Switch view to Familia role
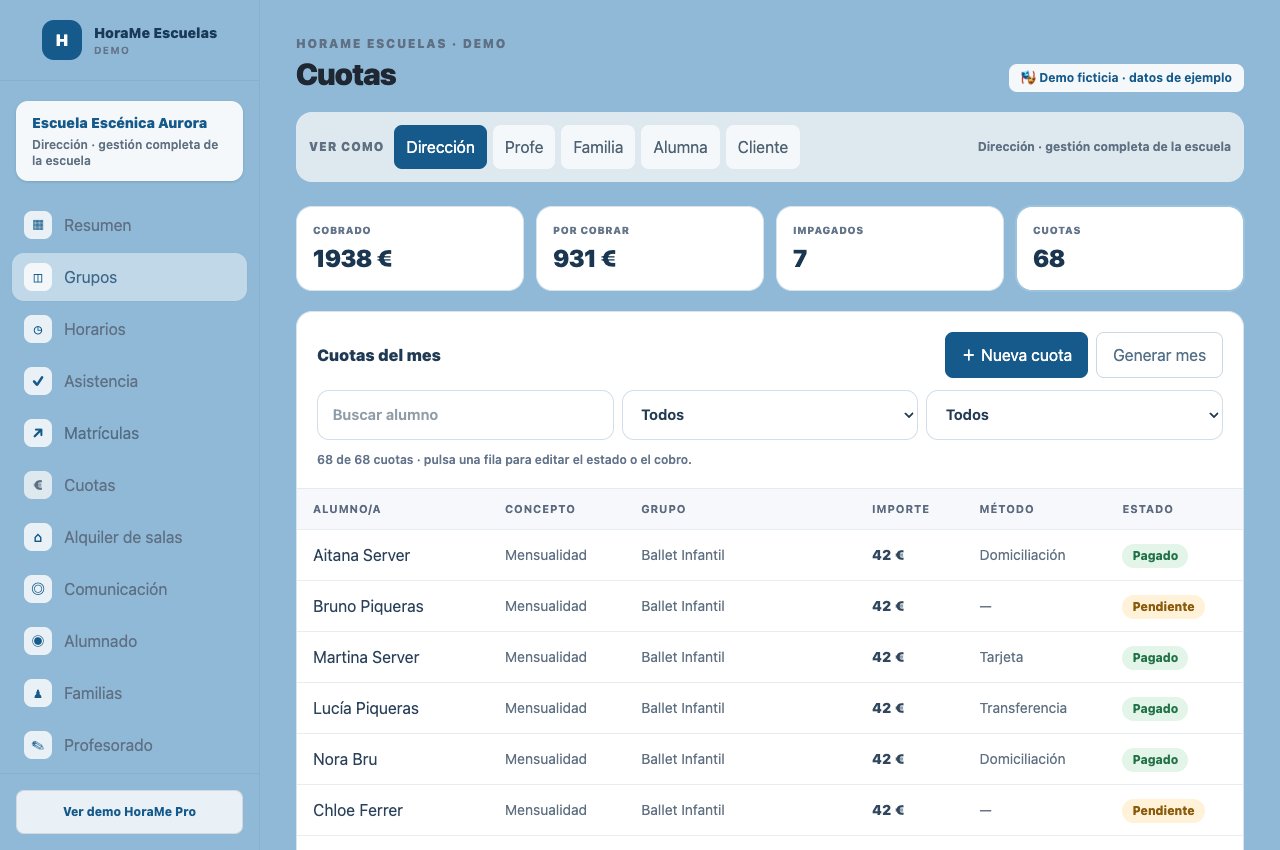Screen dimensions: 1280x850 click(x=598, y=147)
